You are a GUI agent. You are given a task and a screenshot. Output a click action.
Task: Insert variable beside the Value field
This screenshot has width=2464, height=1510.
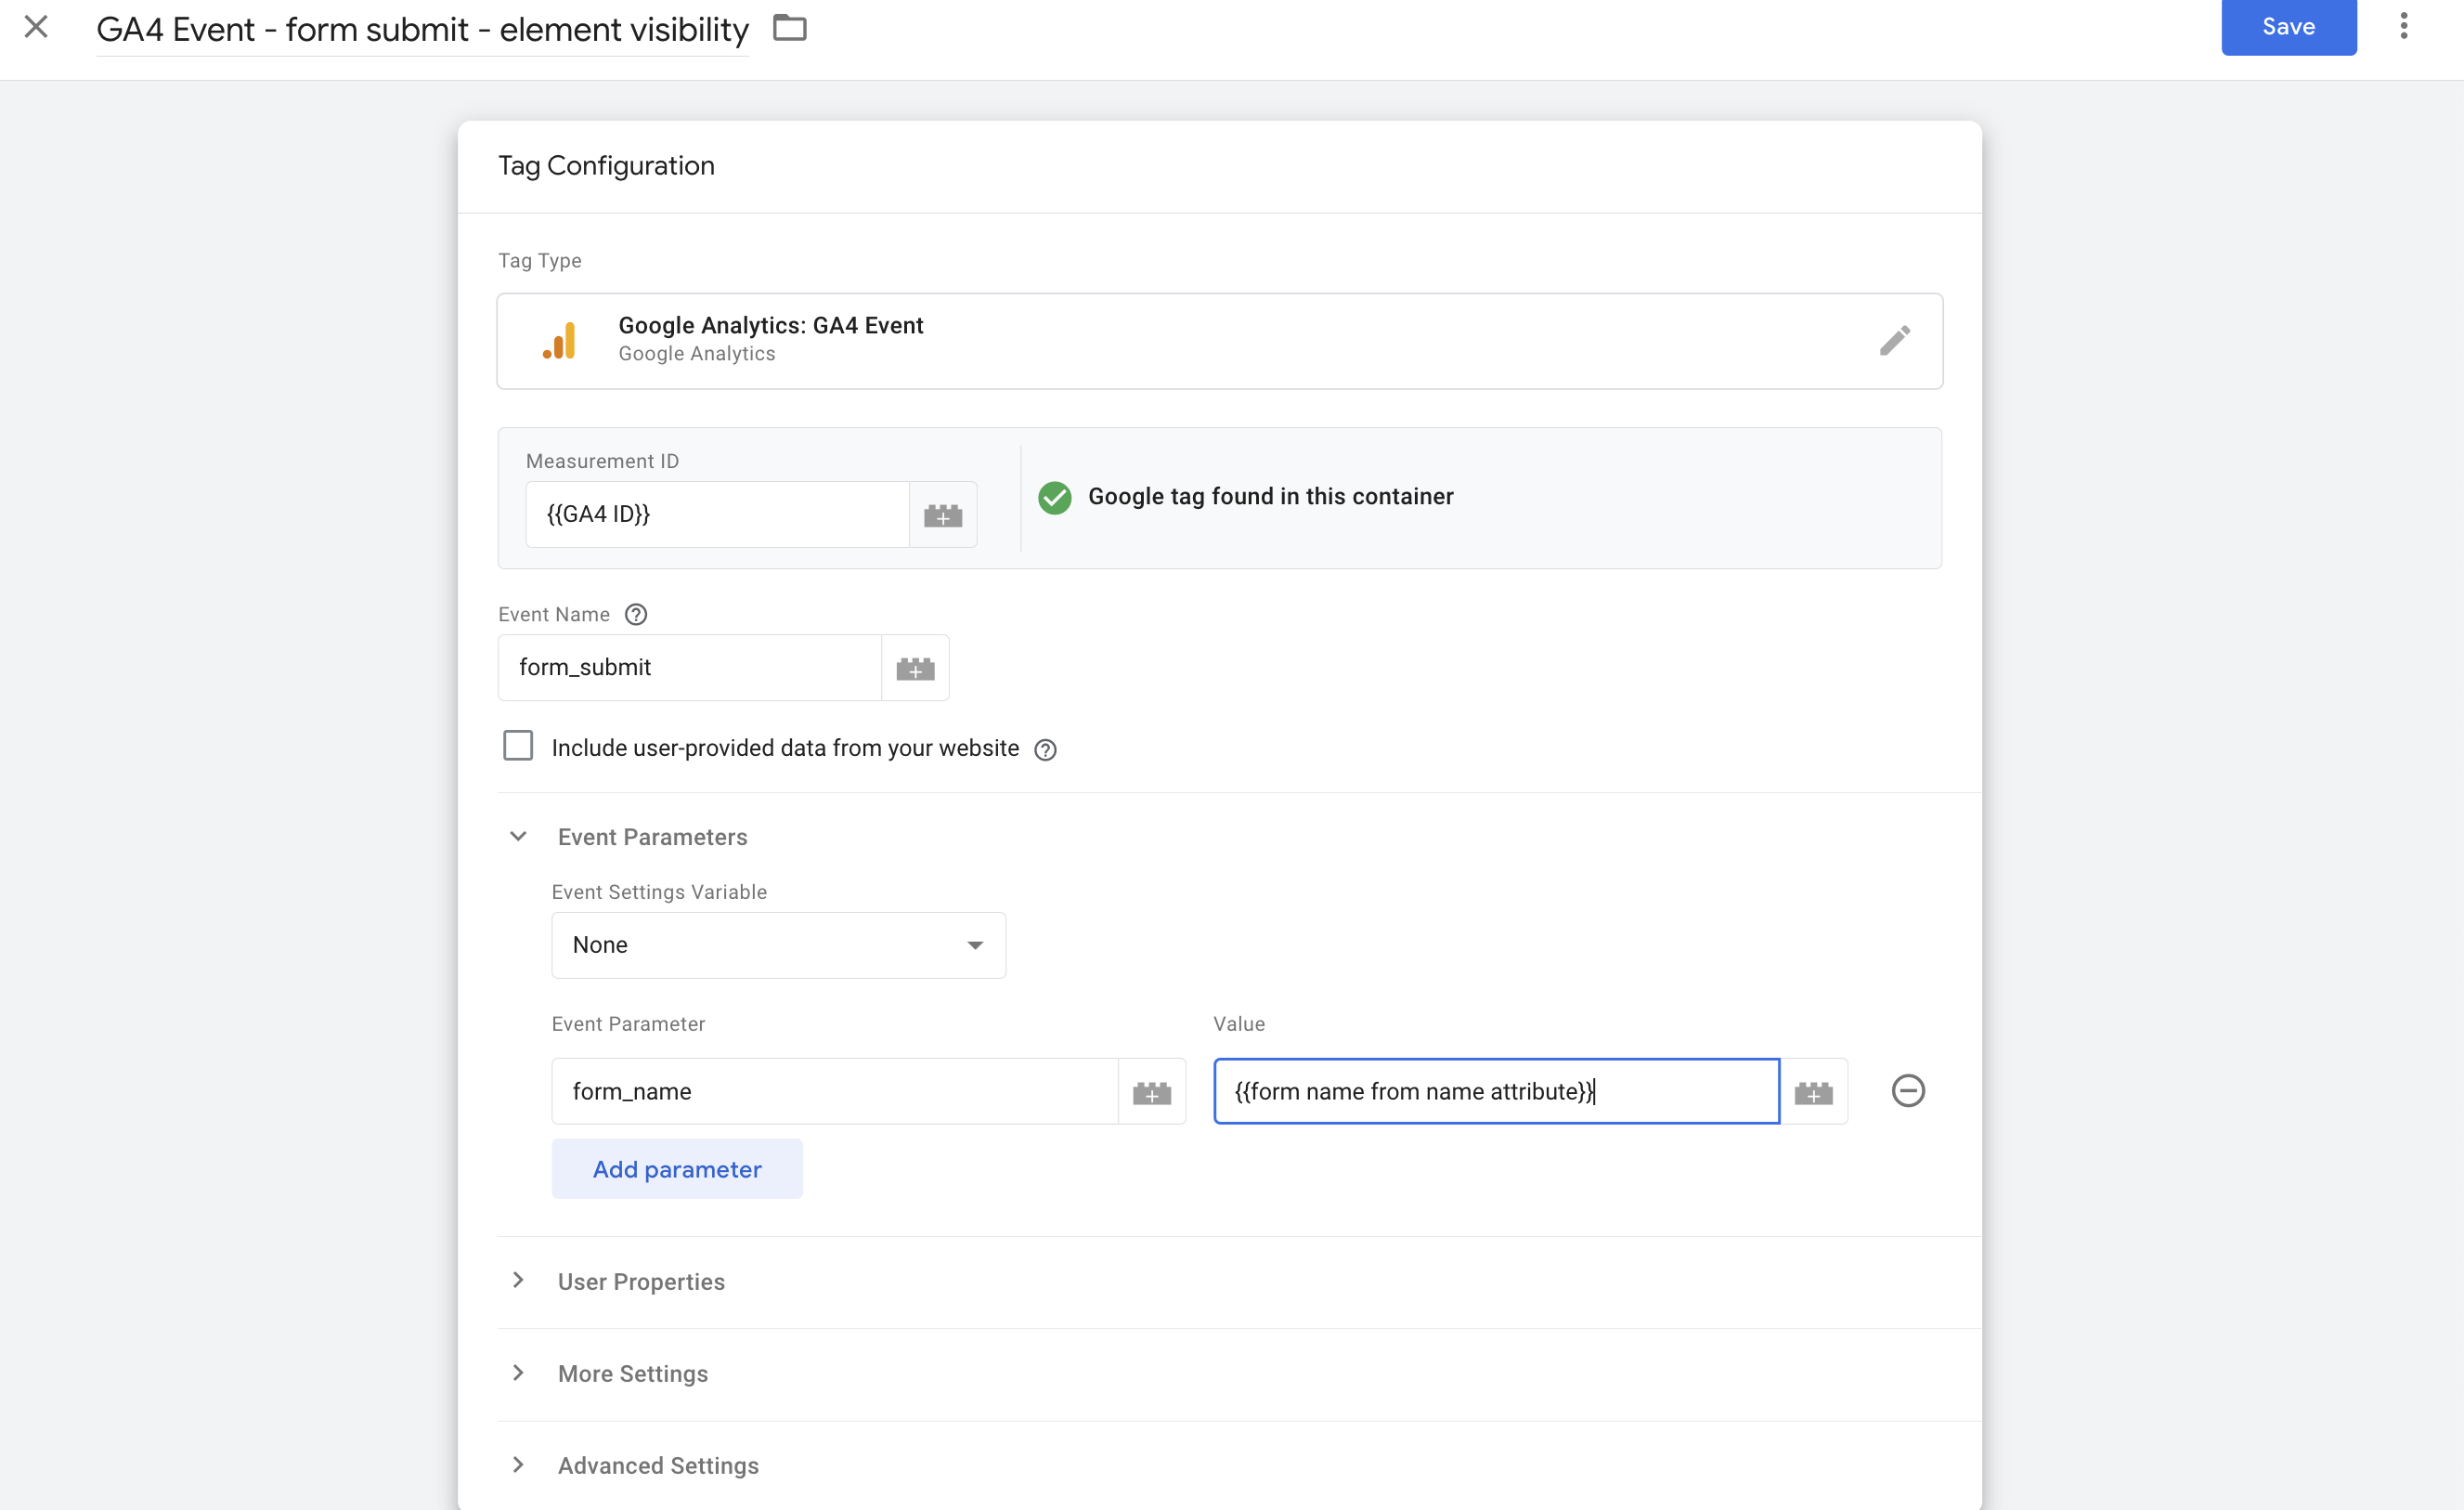pos(1813,1092)
